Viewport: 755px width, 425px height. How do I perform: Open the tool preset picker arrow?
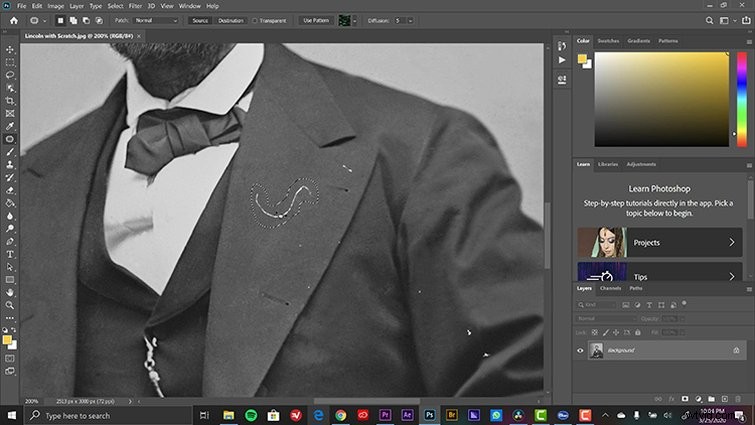coord(44,21)
